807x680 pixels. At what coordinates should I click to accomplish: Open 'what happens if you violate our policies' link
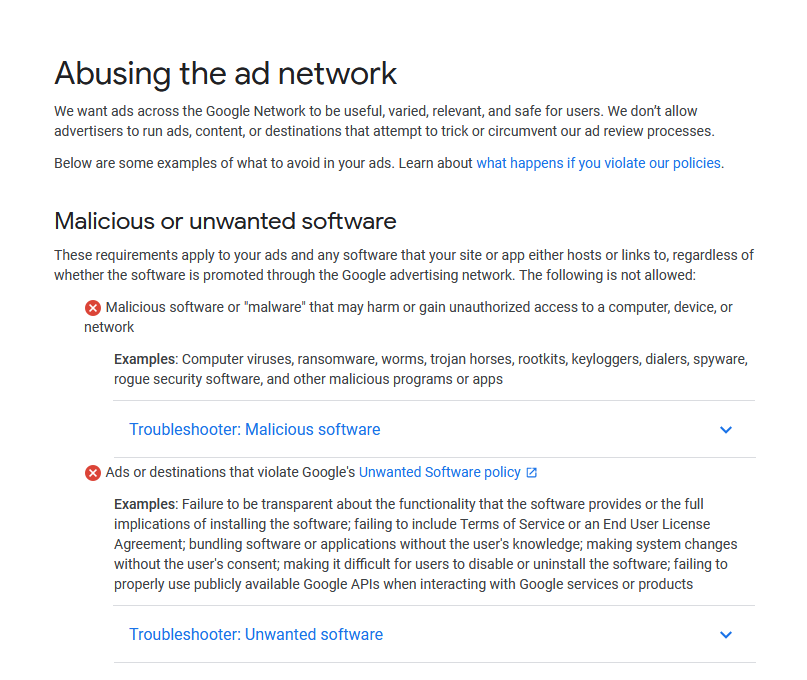coord(598,163)
